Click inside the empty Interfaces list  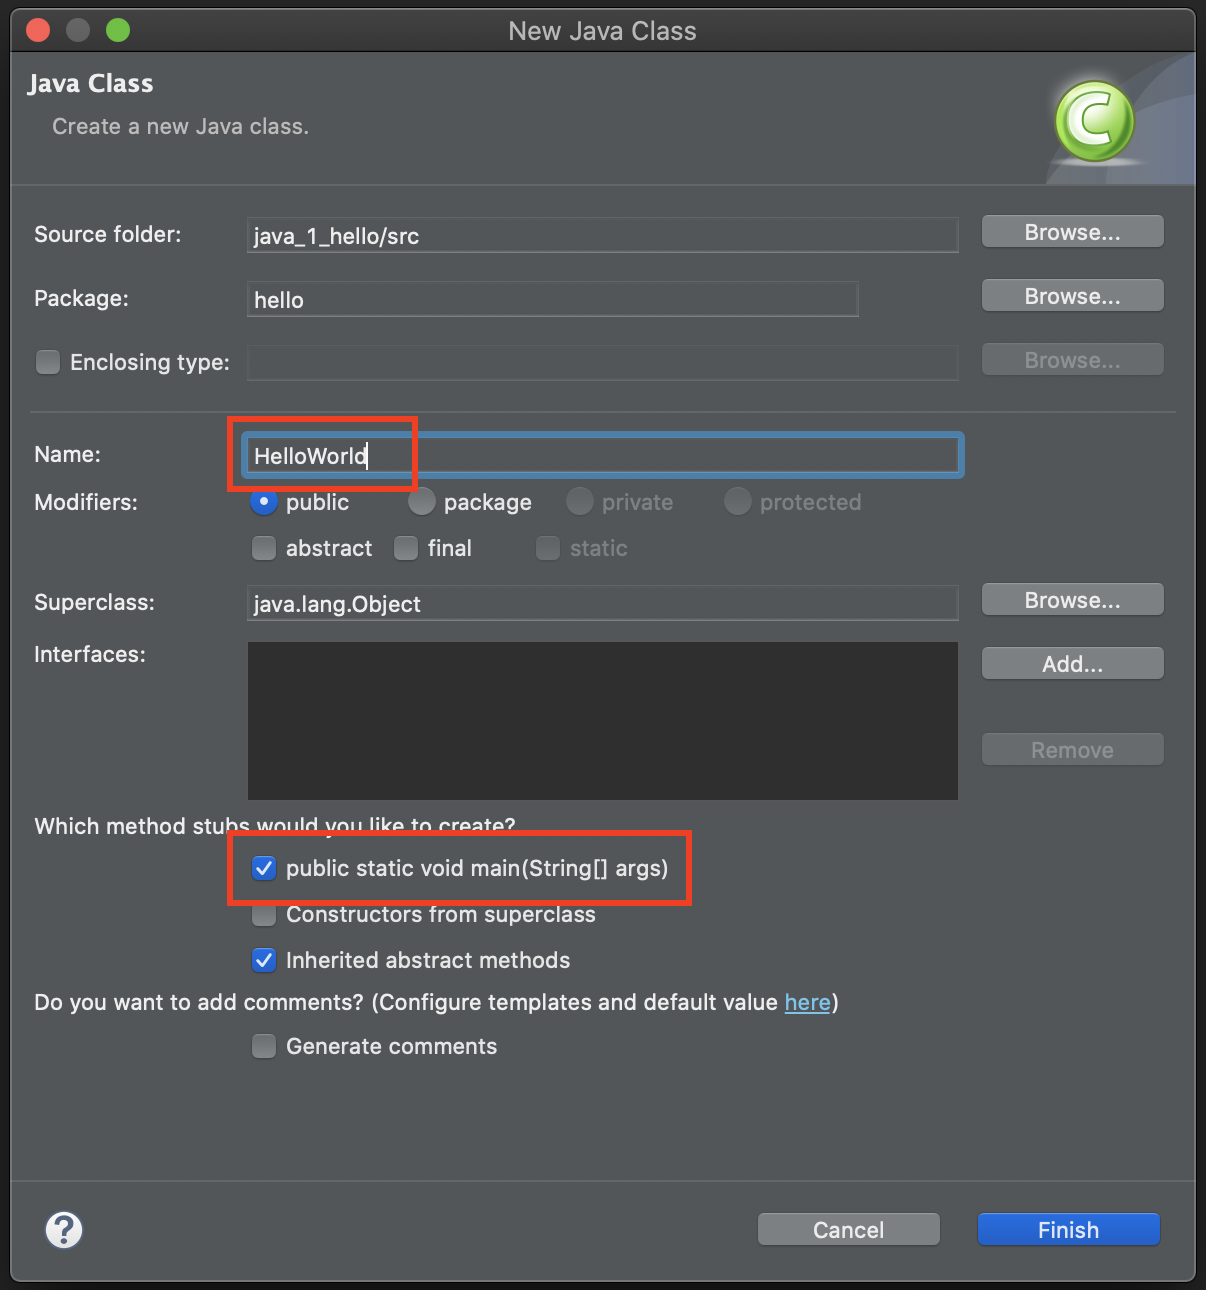click(x=602, y=721)
